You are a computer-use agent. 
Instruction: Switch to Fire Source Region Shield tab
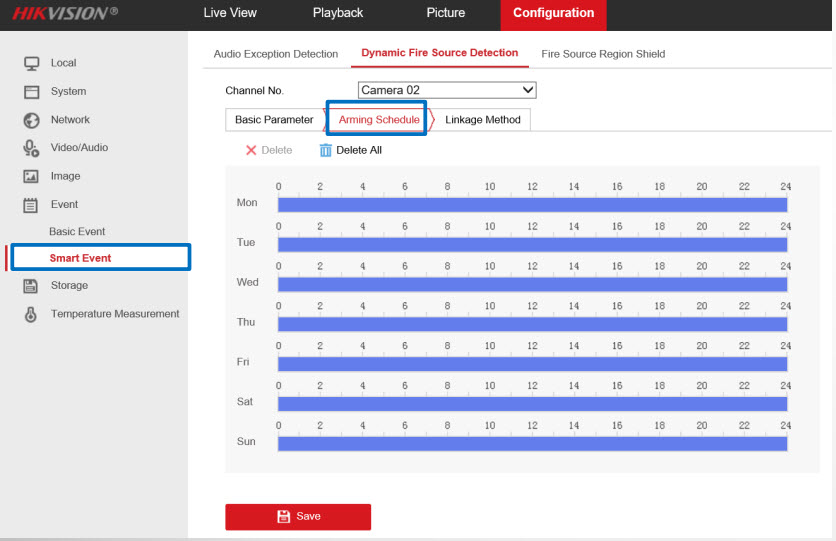tap(602, 54)
